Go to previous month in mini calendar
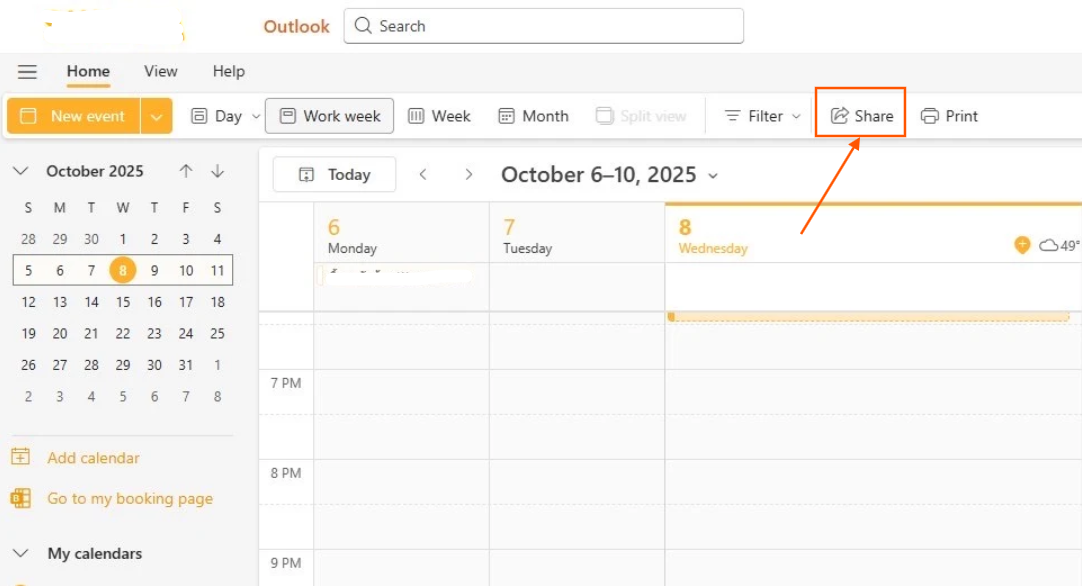This screenshot has width=1082, height=586. click(x=186, y=171)
